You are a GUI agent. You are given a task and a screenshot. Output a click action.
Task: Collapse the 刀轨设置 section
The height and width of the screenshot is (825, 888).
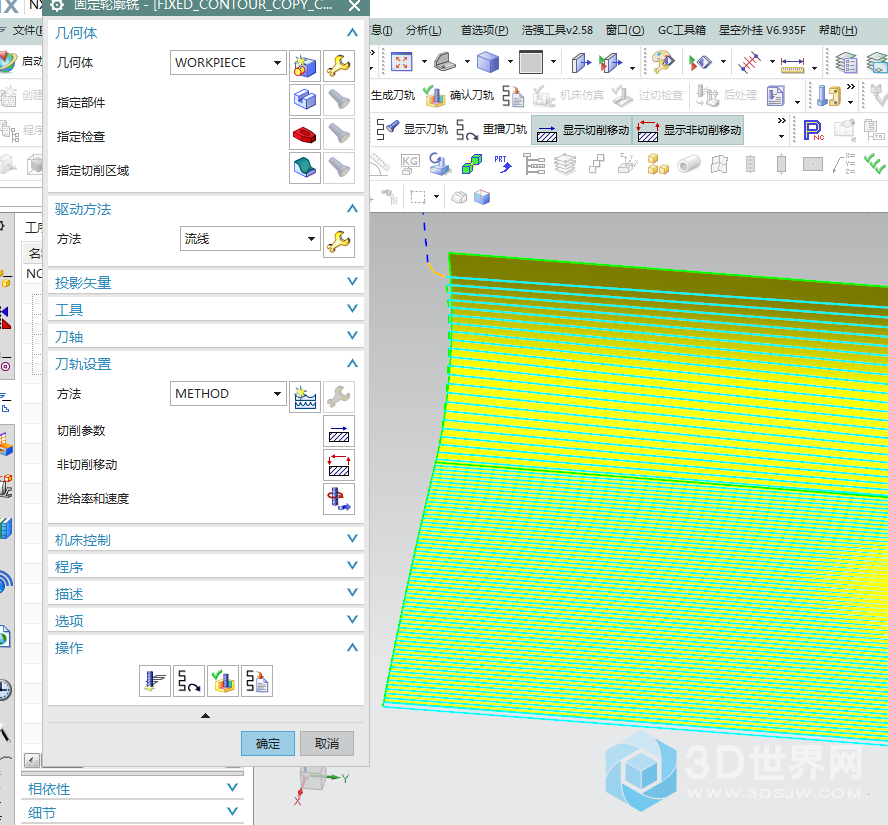point(352,363)
